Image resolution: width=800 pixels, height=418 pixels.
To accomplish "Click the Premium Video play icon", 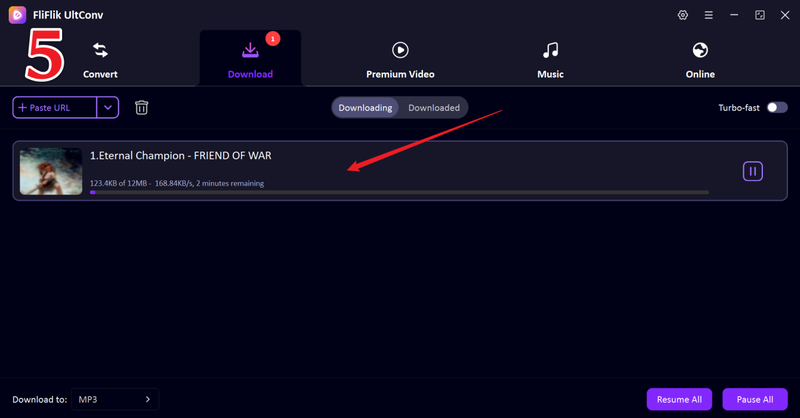I will 400,50.
